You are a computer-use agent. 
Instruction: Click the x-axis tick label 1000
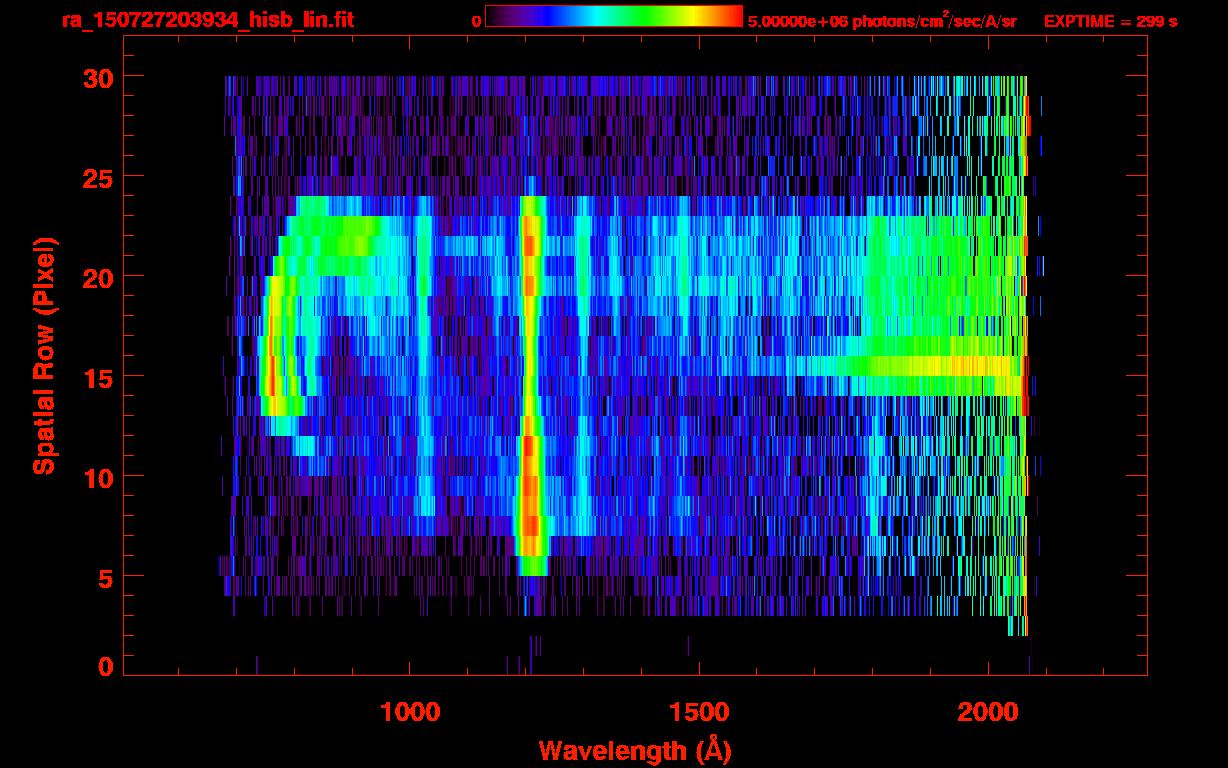[x=410, y=712]
